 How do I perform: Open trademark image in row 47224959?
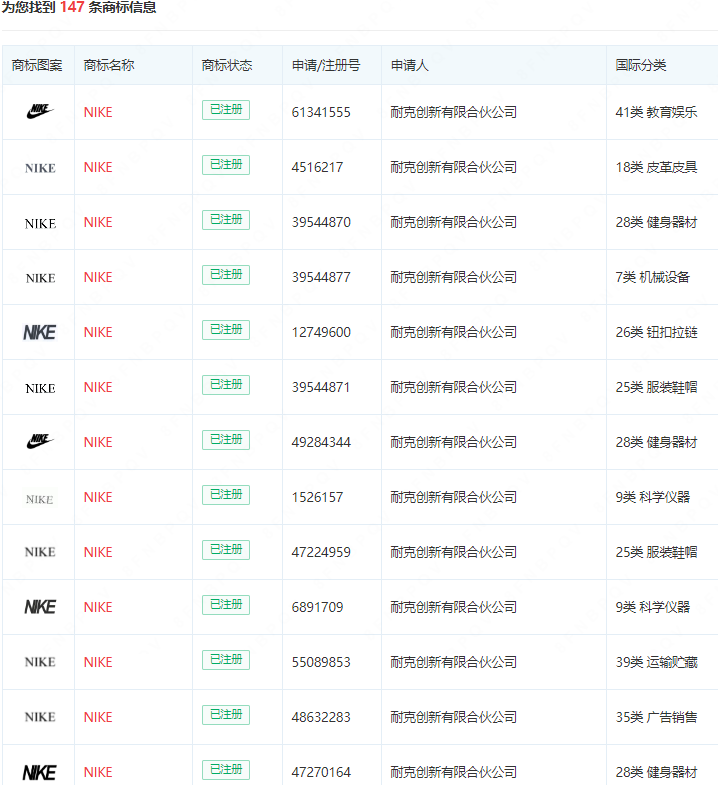click(x=40, y=552)
